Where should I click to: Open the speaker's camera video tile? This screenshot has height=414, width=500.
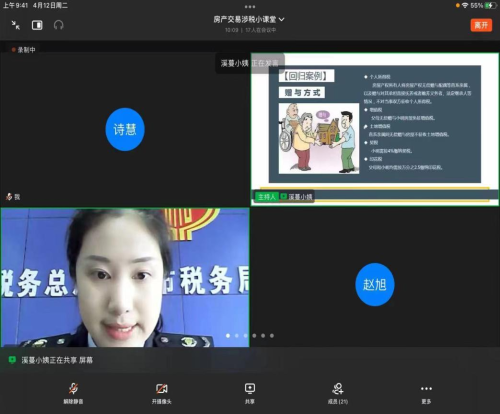pyautogui.click(x=125, y=277)
